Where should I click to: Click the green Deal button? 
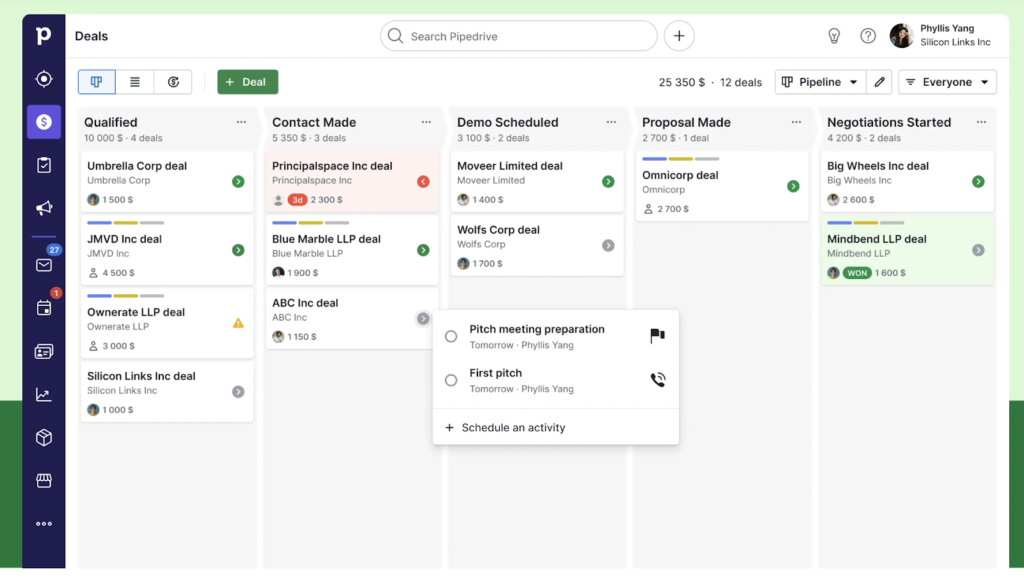pos(247,81)
